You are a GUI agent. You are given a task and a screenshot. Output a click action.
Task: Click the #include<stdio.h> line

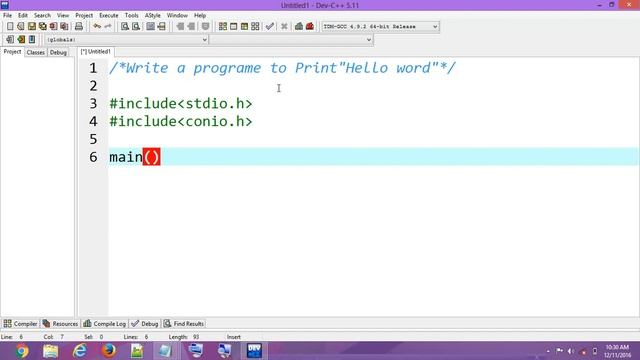181,104
